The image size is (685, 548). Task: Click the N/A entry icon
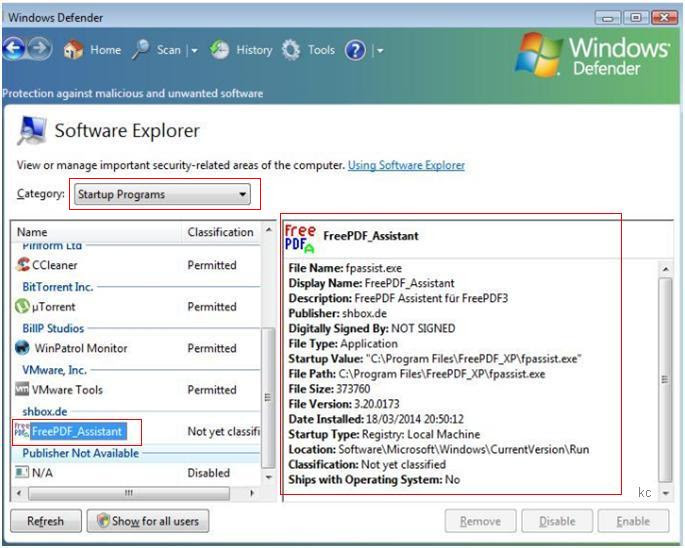tap(22, 472)
